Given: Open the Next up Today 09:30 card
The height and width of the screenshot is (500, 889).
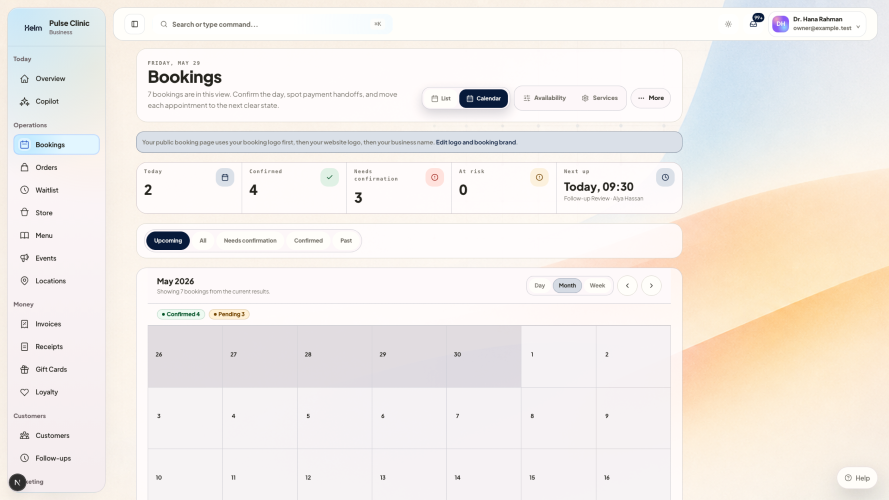Looking at the screenshot, I should [x=619, y=188].
